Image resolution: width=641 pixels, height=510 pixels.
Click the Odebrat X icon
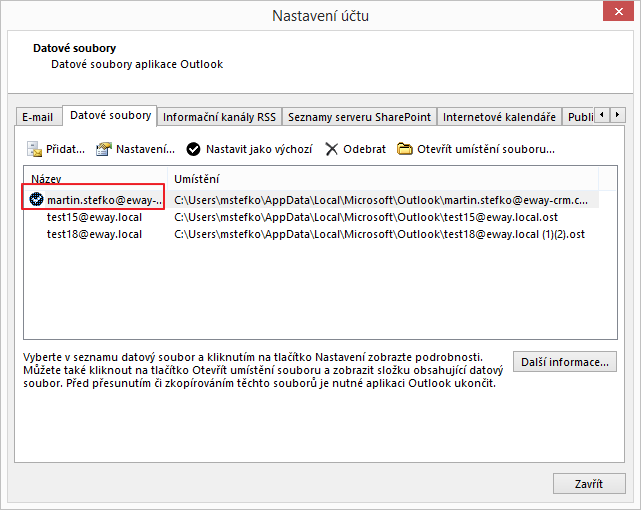(332, 149)
